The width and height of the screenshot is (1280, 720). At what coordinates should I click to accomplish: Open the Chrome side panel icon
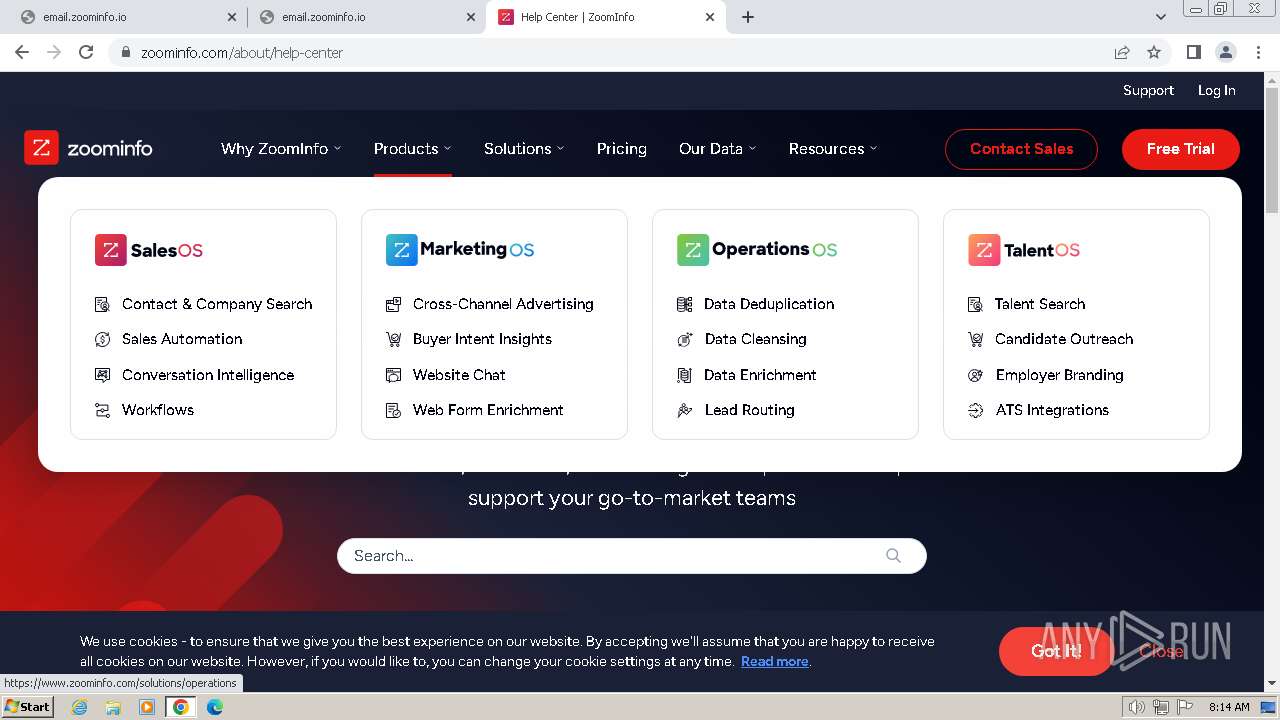point(1193,52)
